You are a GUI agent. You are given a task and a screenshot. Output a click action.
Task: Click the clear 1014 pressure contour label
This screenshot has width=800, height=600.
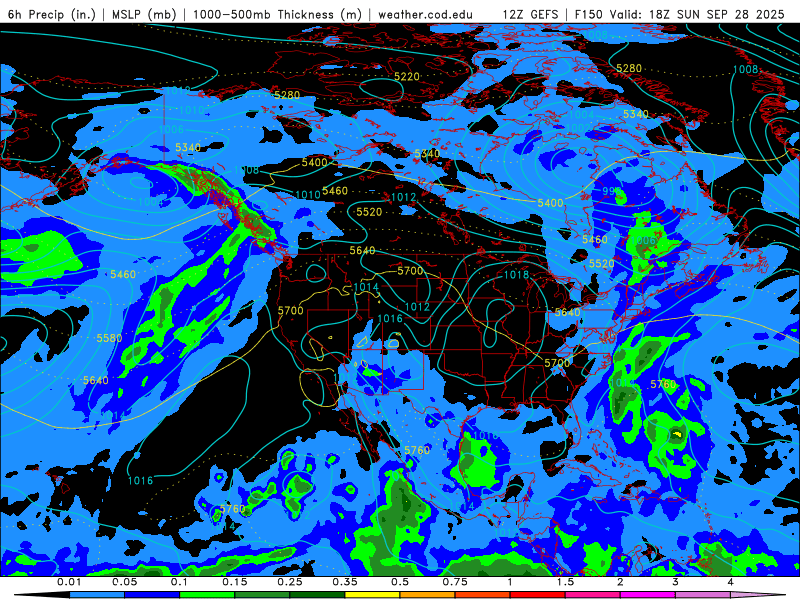pyautogui.click(x=366, y=287)
